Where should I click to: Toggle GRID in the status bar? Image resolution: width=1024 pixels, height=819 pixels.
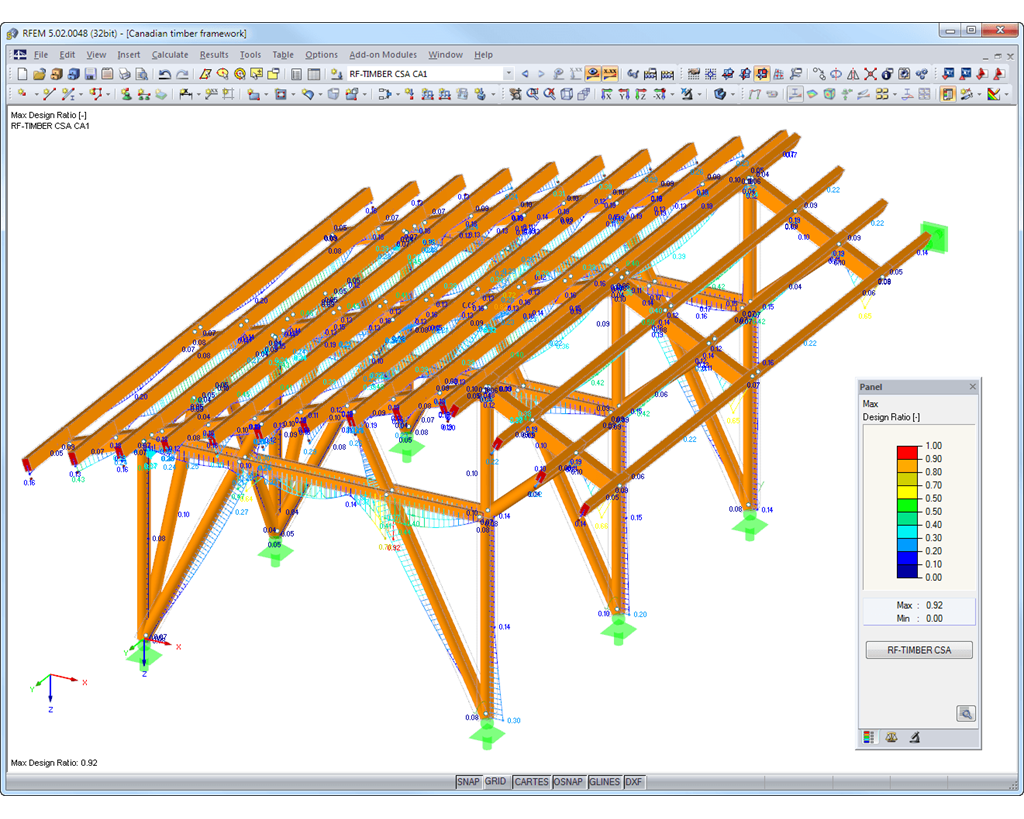495,782
